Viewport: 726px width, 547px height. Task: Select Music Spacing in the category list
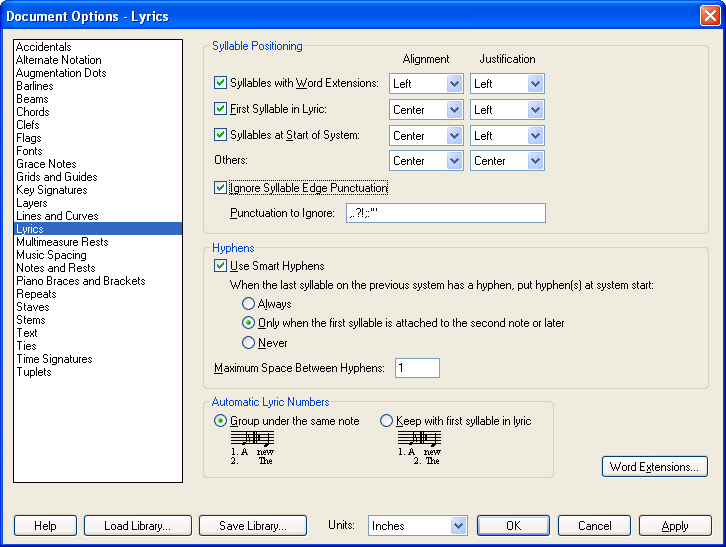51,255
